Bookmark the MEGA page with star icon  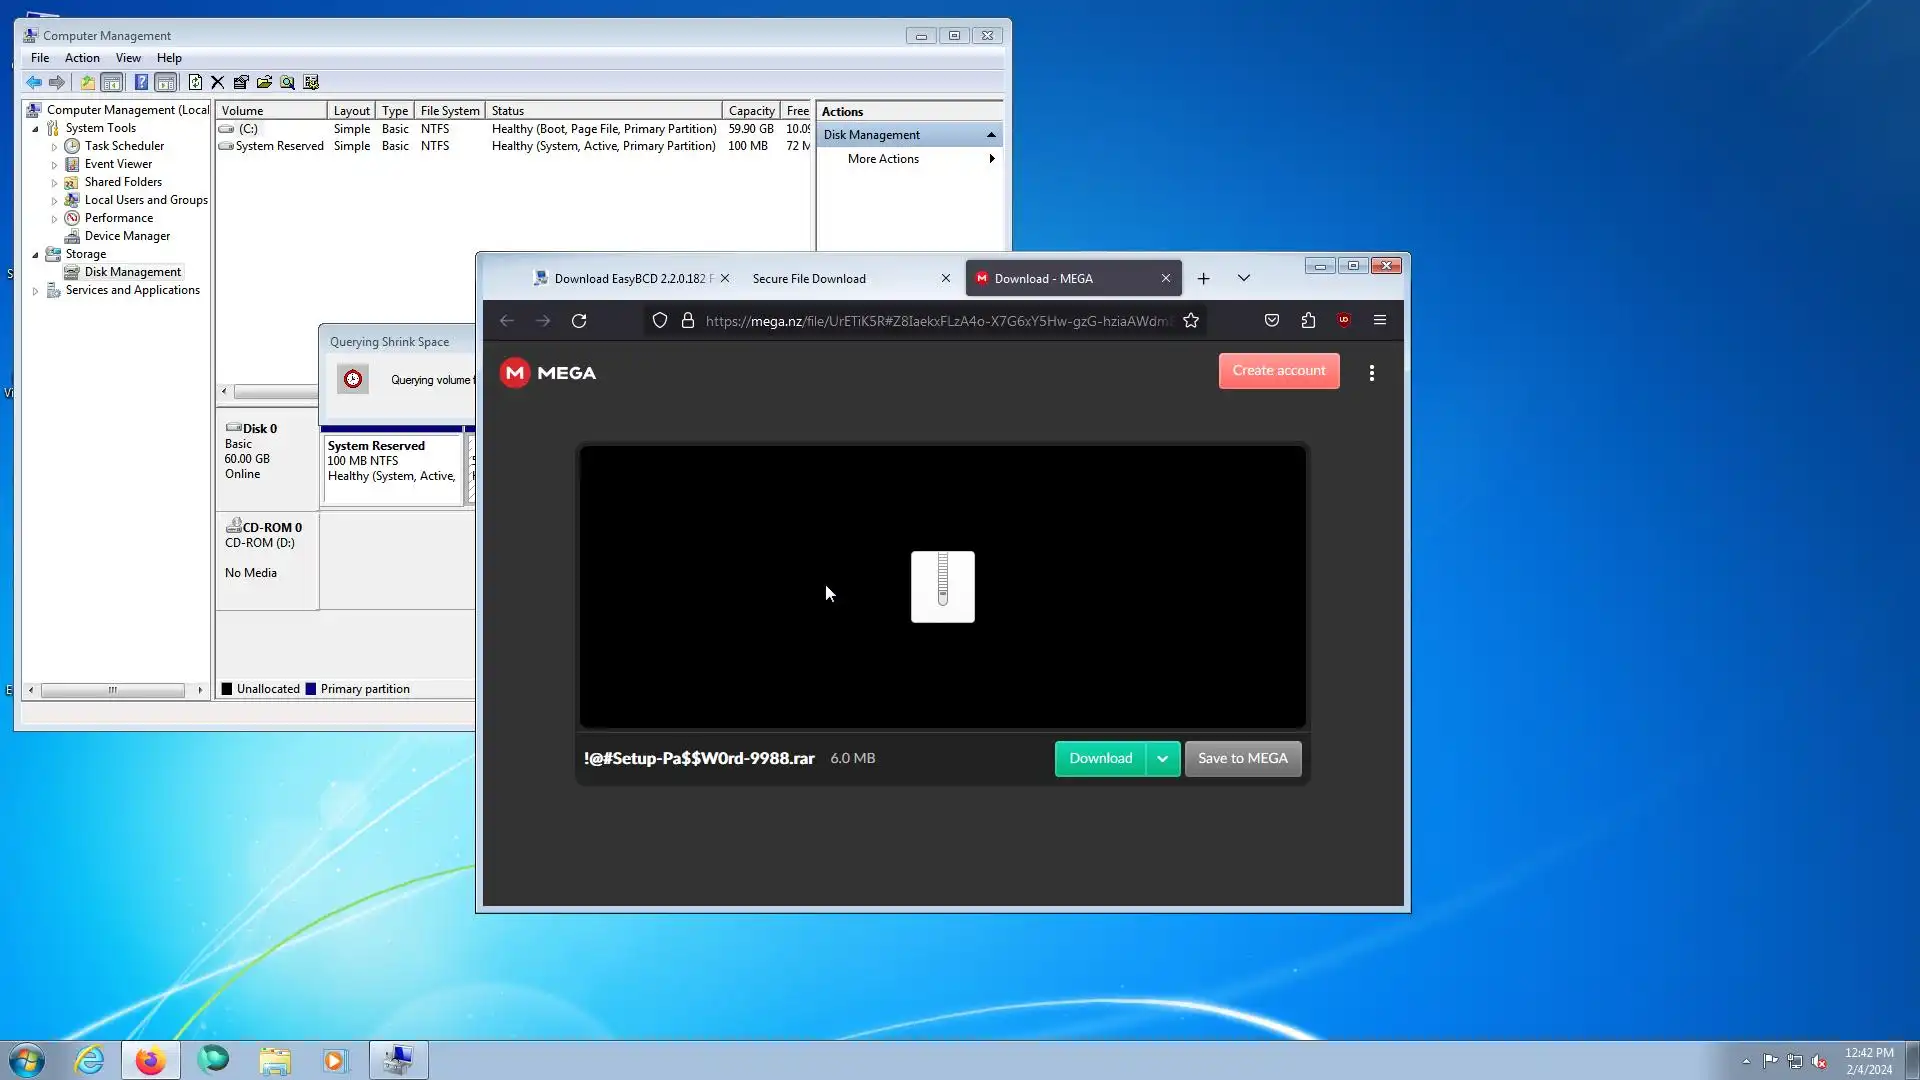[x=1190, y=321]
